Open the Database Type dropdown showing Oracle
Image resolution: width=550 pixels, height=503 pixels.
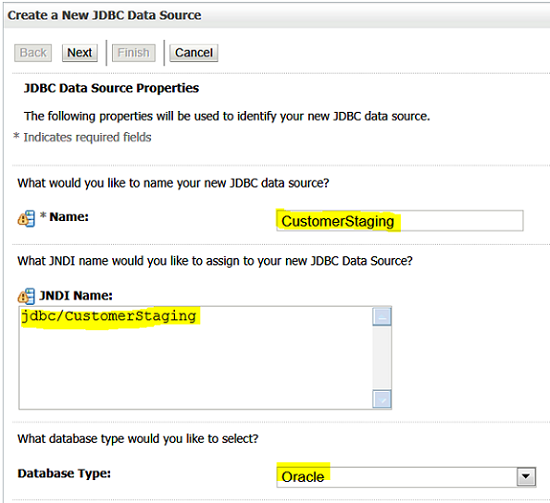tap(406, 477)
